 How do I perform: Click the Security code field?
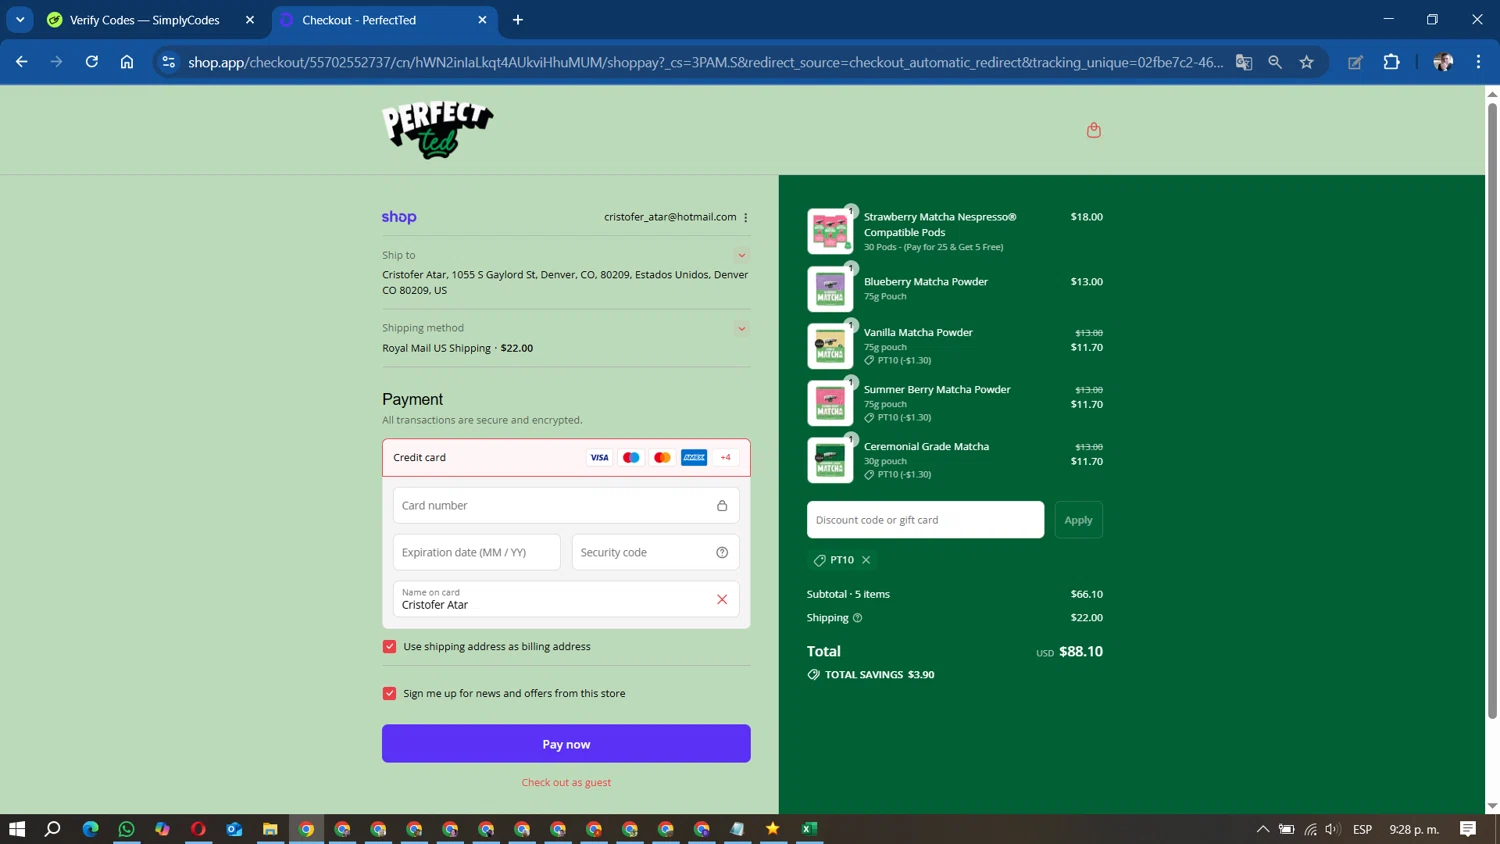click(x=655, y=553)
